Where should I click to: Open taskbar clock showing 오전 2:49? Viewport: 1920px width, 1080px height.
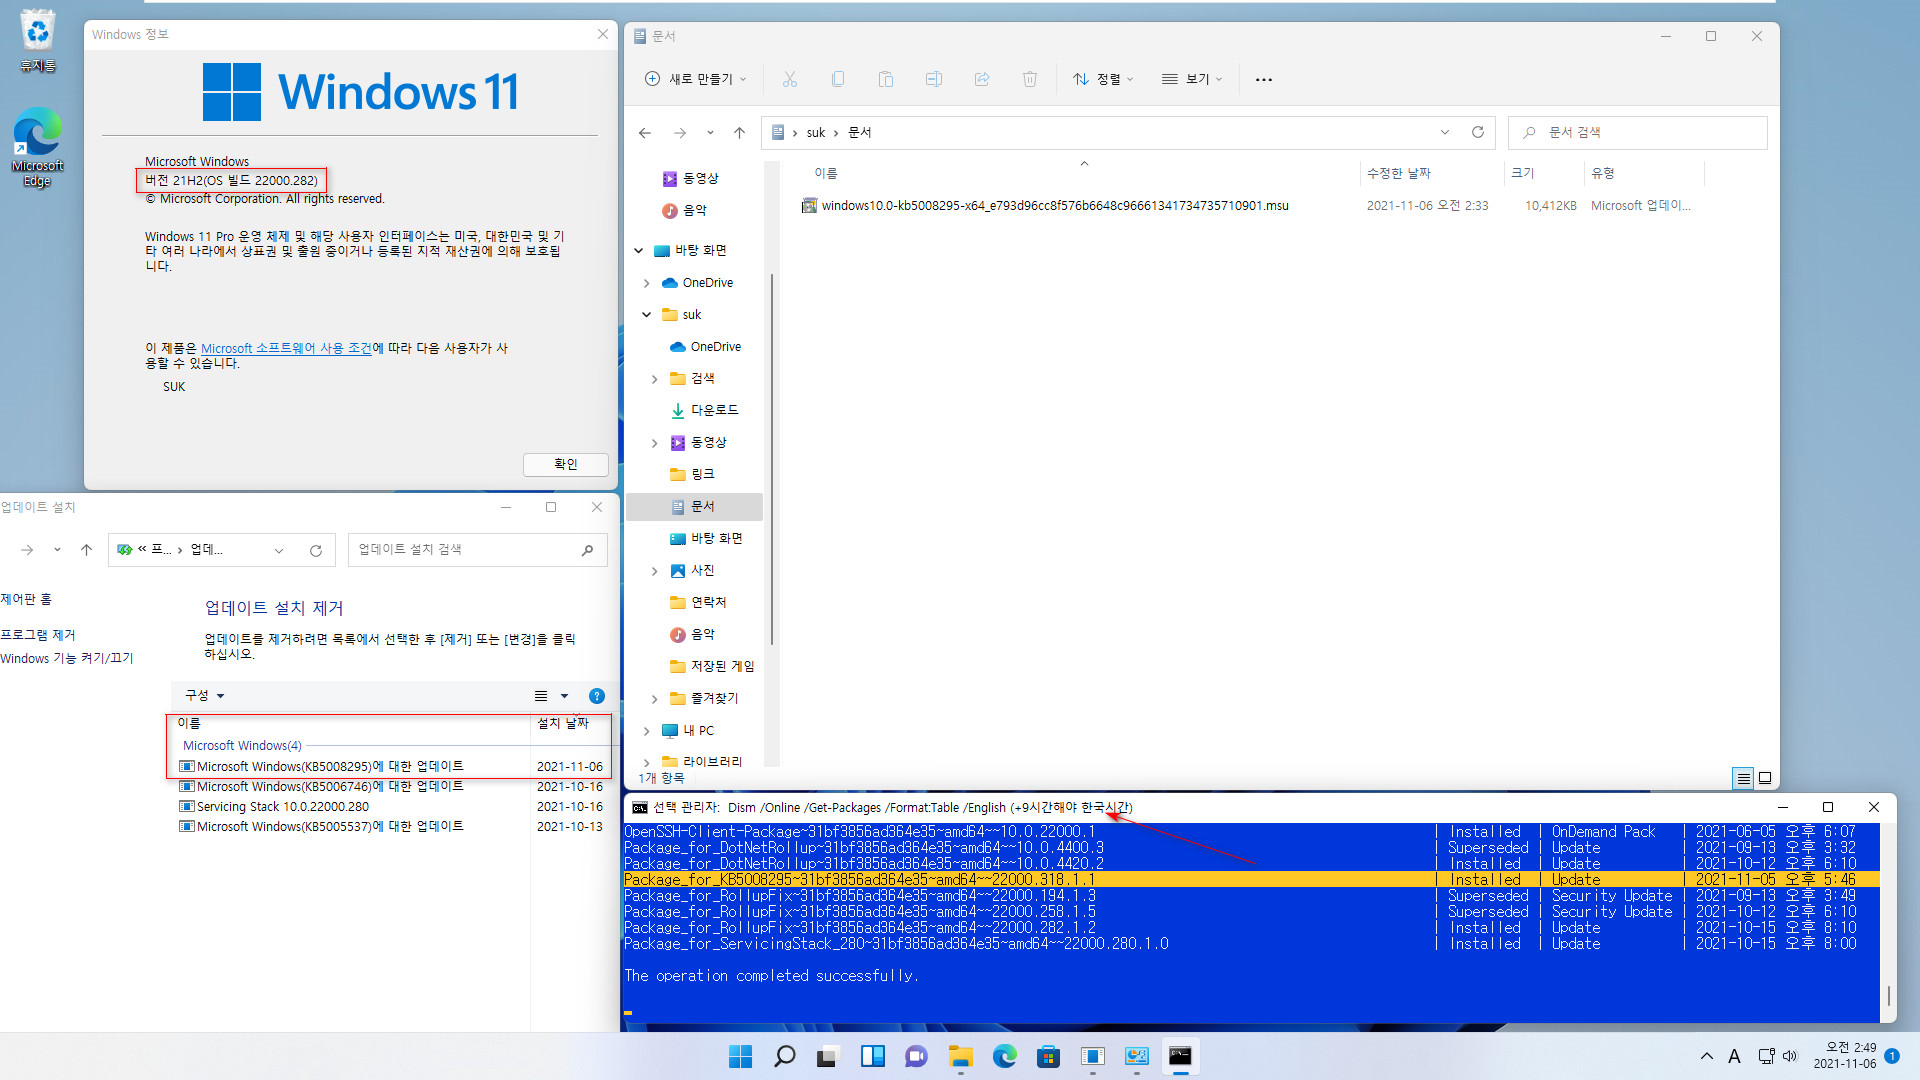[x=1846, y=1056]
